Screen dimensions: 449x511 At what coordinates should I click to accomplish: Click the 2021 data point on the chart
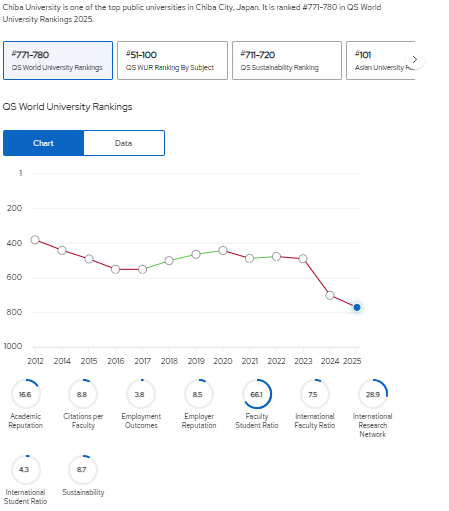(x=249, y=258)
